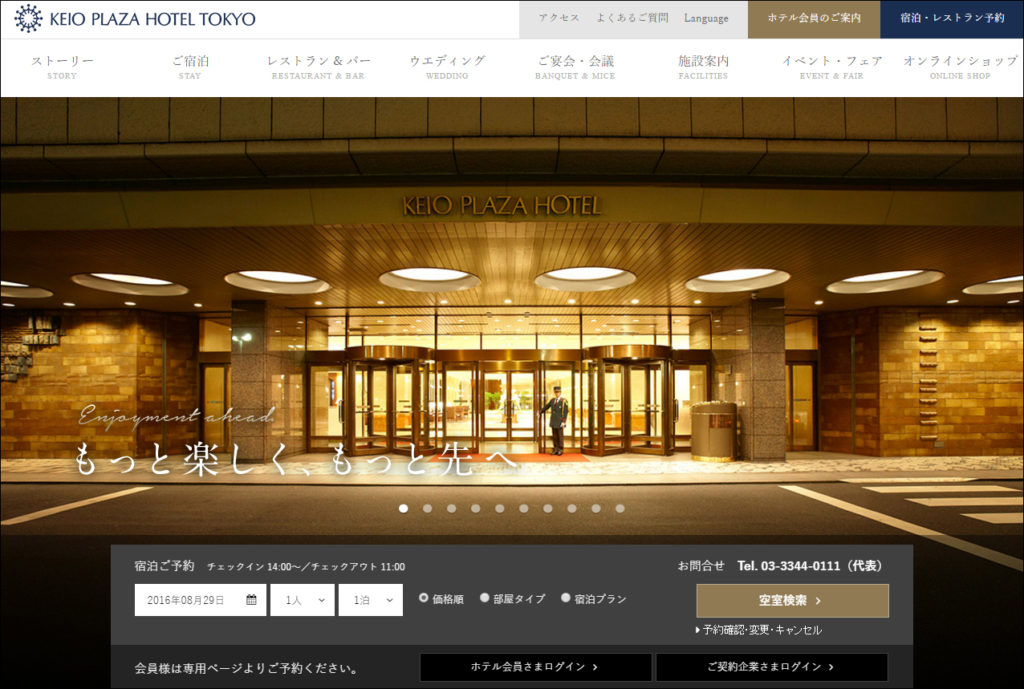This screenshot has height=689, width=1024.
Task: Open the 1人 guest count dropdown
Action: click(x=302, y=600)
